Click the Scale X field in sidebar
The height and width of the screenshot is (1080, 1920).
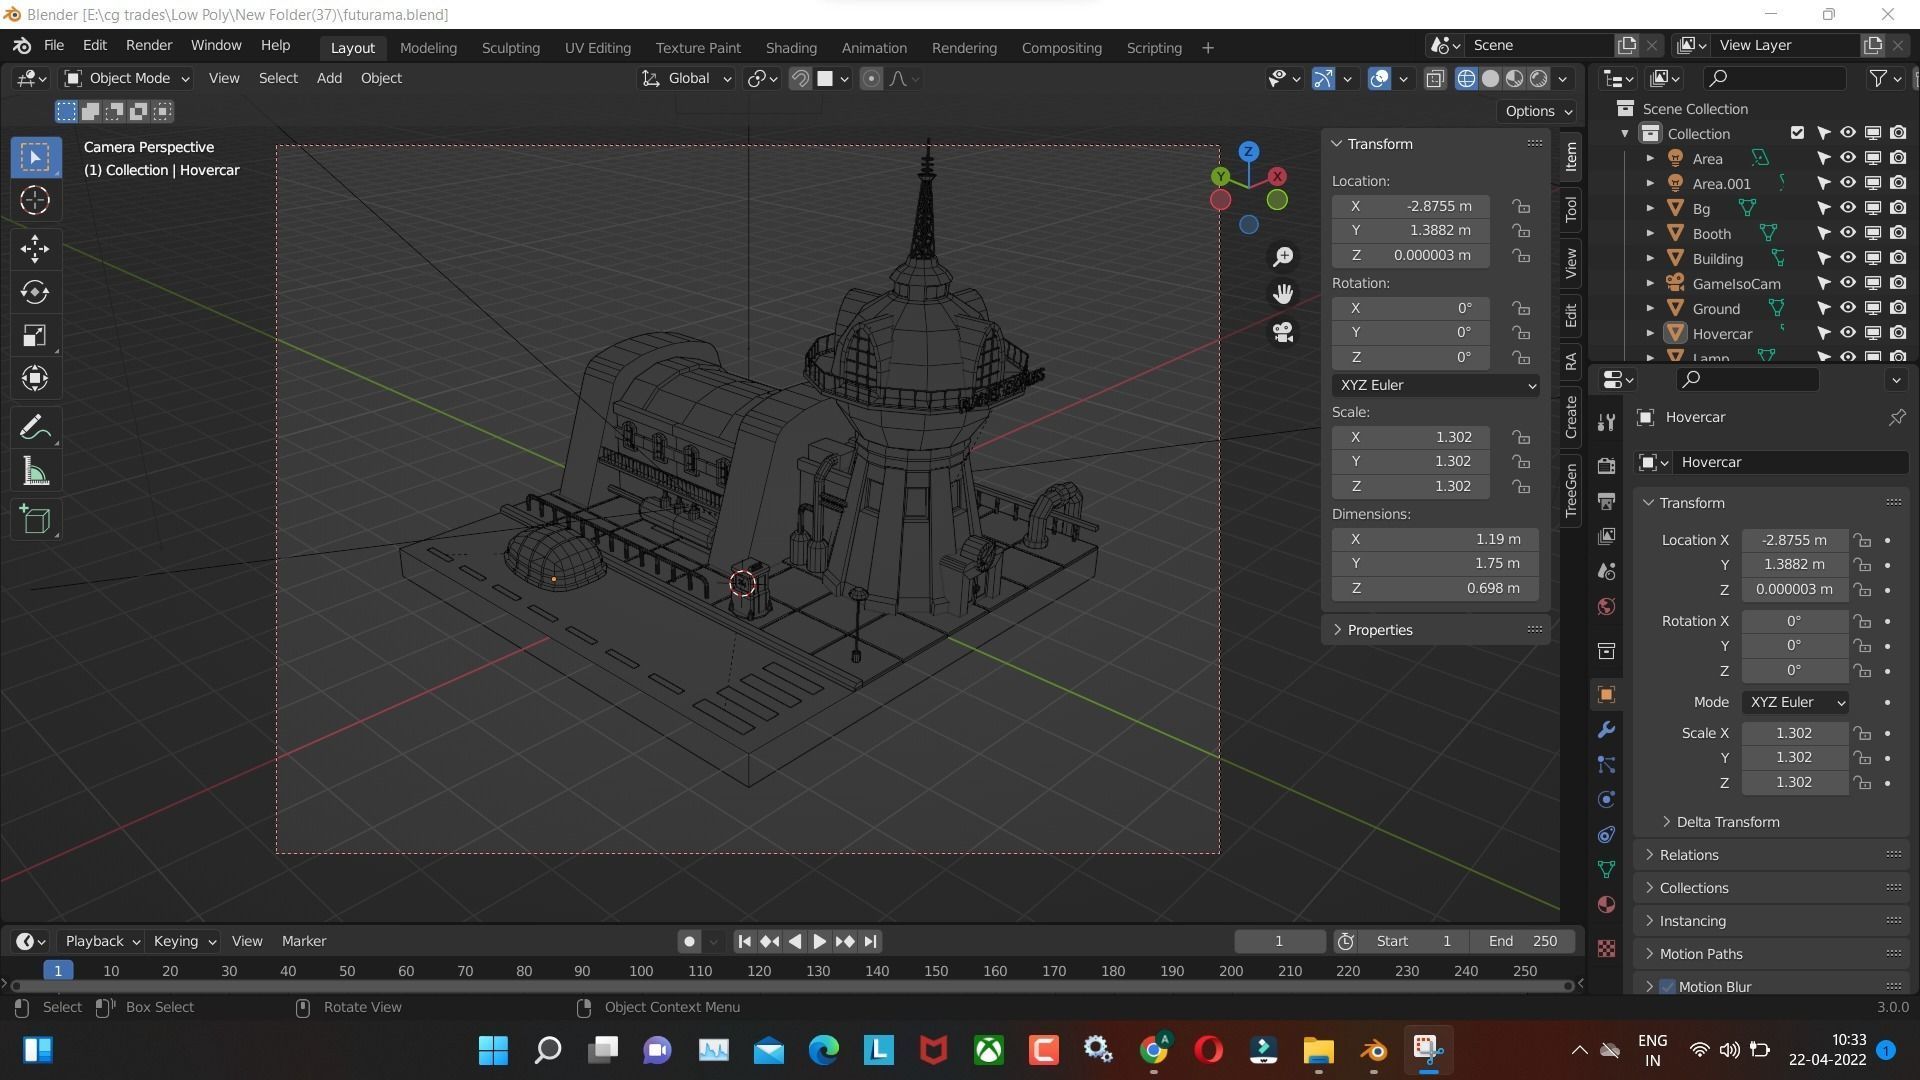pyautogui.click(x=1411, y=437)
